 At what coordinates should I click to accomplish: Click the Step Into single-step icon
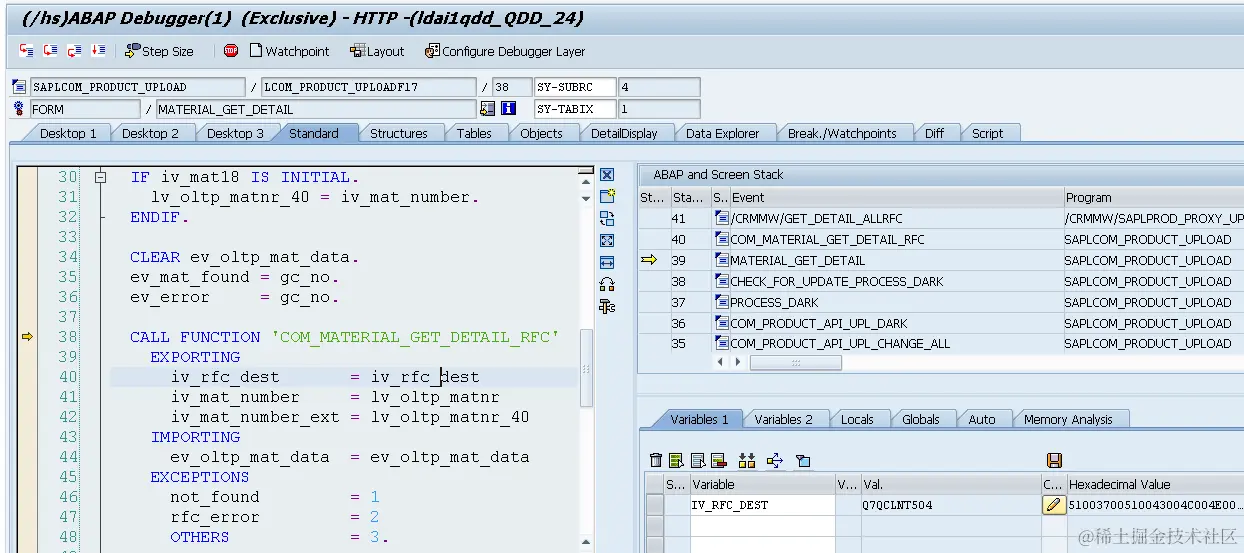pos(27,51)
